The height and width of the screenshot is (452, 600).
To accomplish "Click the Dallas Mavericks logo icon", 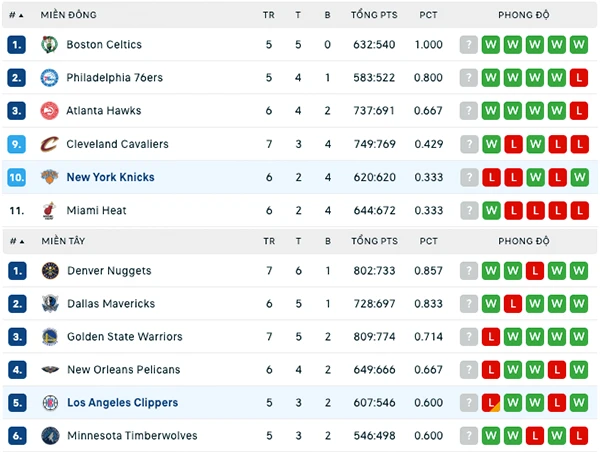I will 50,304.
